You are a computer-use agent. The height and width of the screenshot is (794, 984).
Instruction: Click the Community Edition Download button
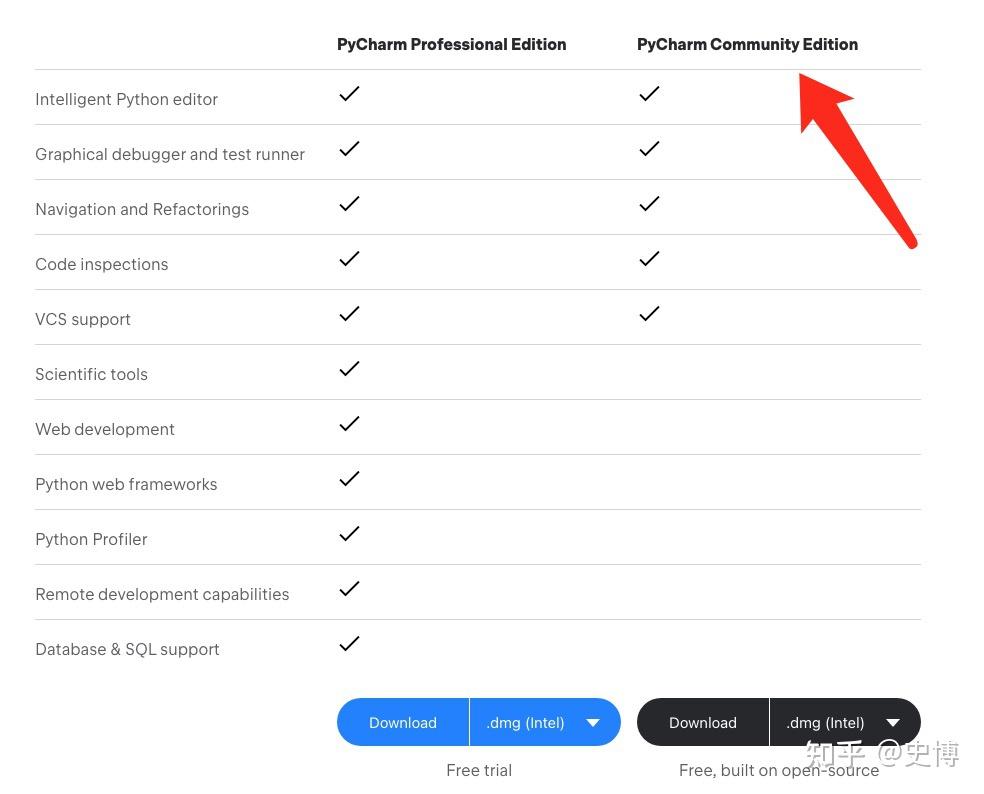point(703,722)
